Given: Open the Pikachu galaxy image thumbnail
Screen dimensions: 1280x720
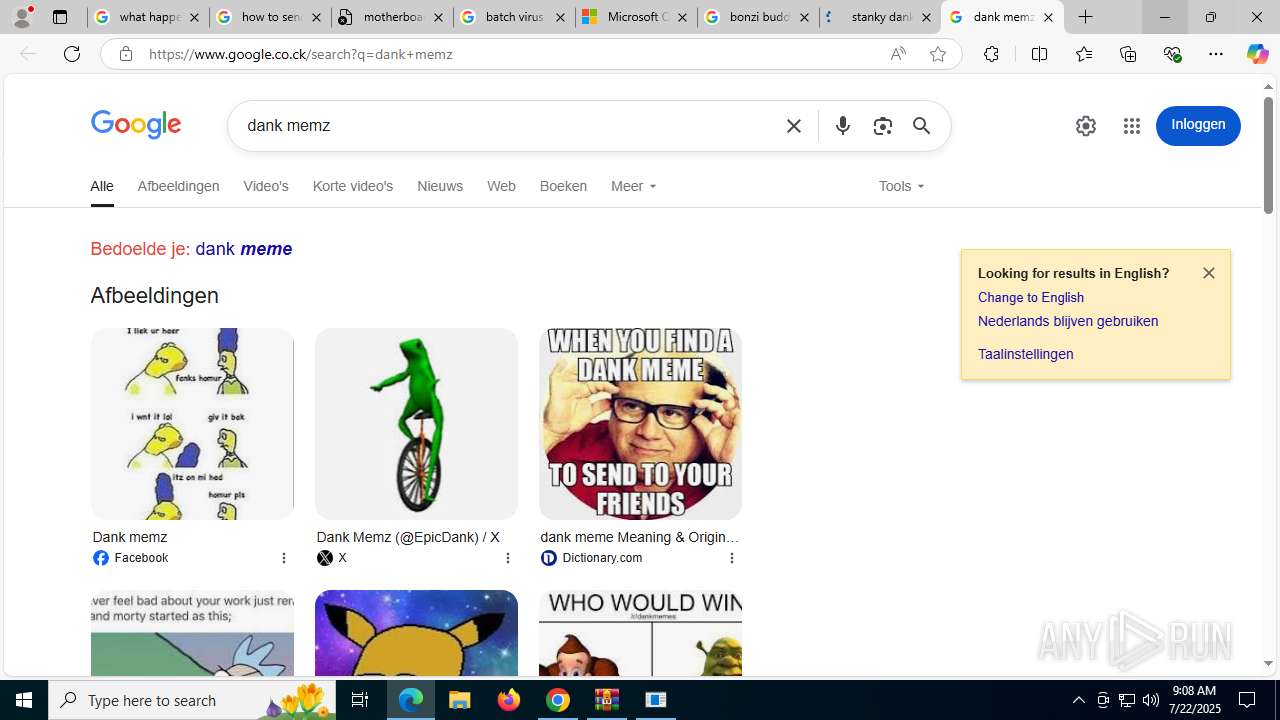Looking at the screenshot, I should pos(416,633).
